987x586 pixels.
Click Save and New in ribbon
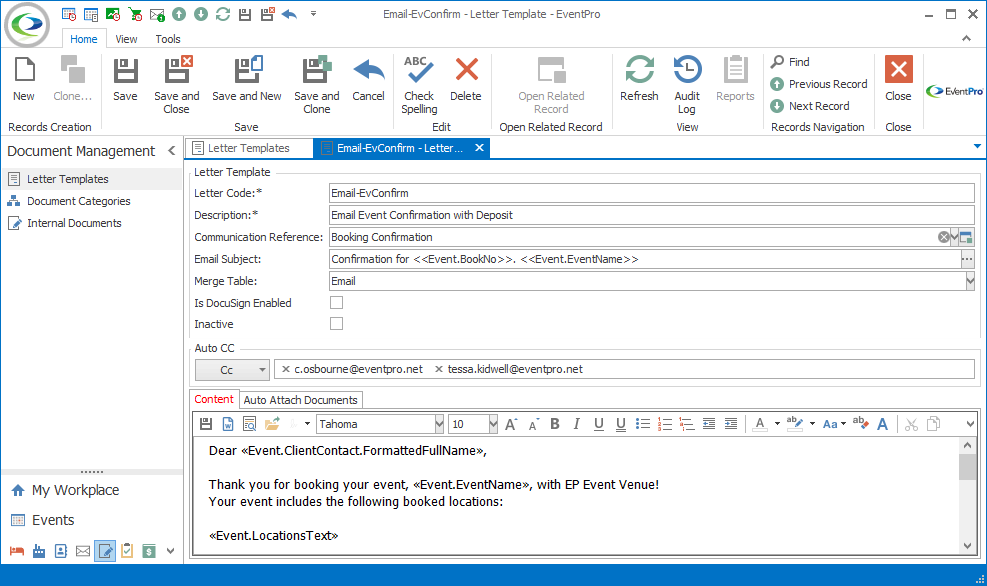pos(247,78)
